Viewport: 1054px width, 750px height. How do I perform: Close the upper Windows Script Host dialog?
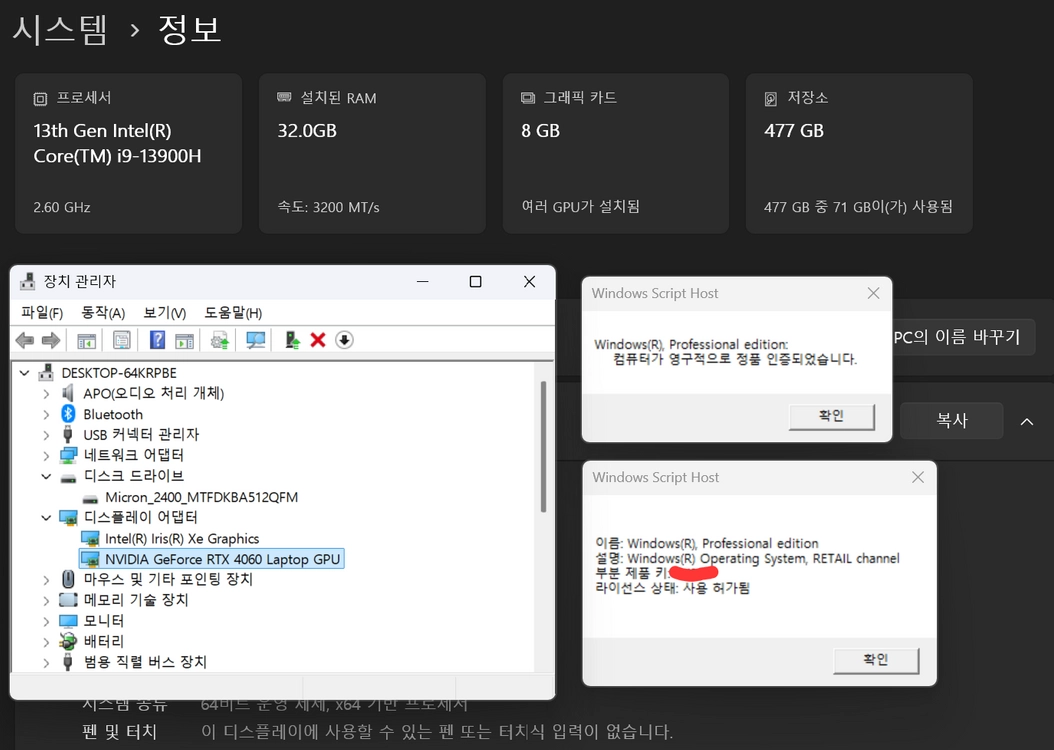pyautogui.click(x=873, y=293)
